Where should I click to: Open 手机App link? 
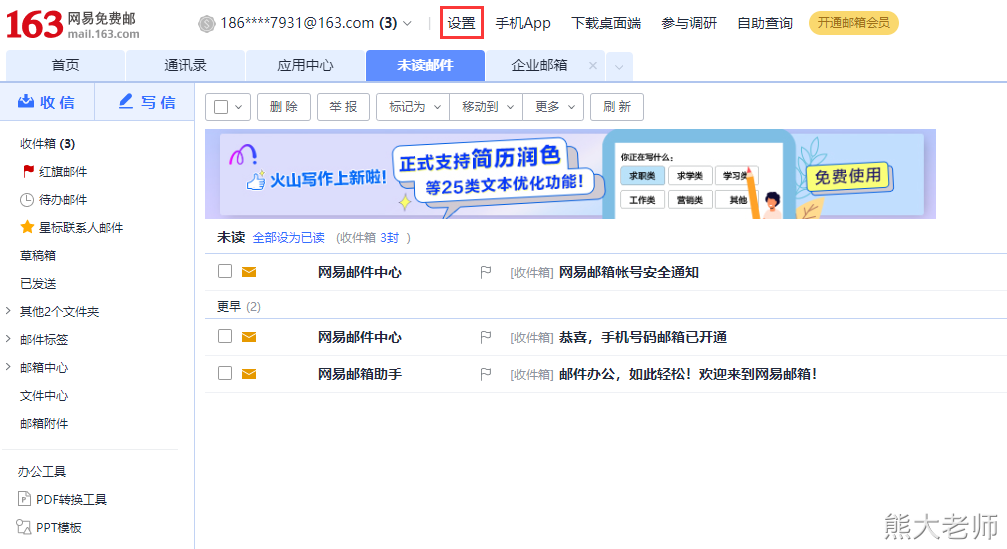pos(523,23)
